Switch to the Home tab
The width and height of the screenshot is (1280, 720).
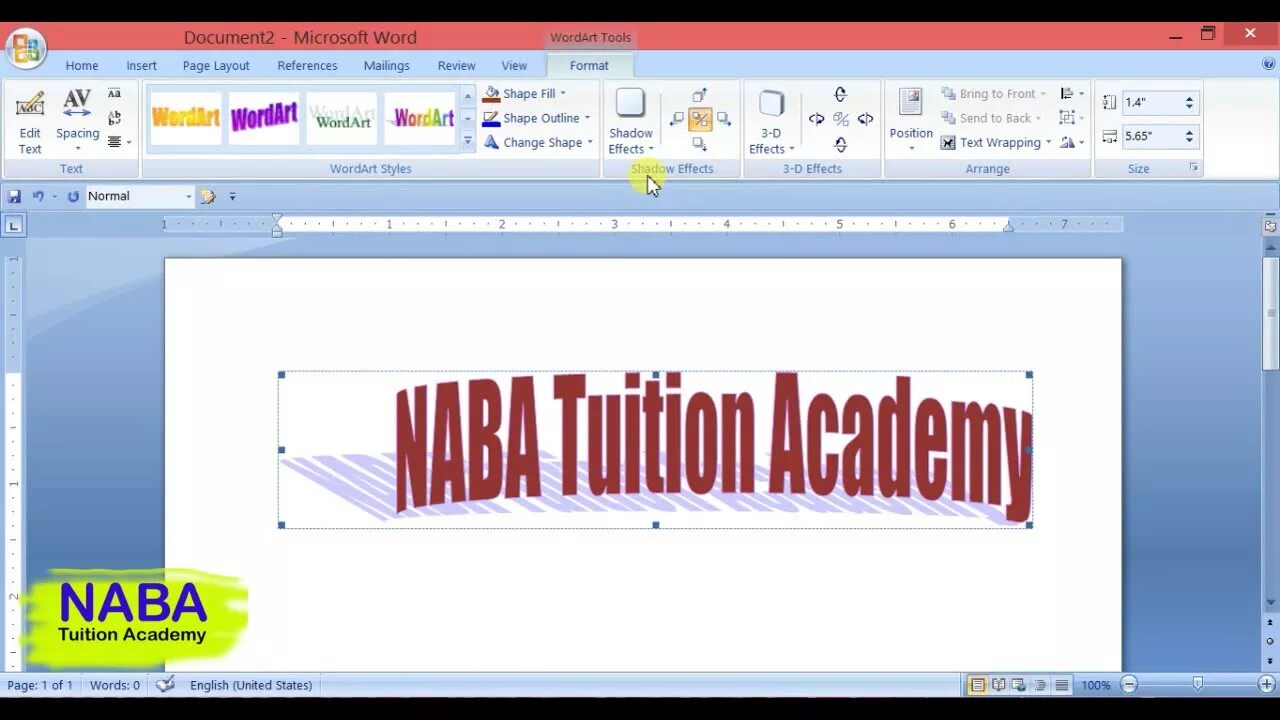coord(82,65)
